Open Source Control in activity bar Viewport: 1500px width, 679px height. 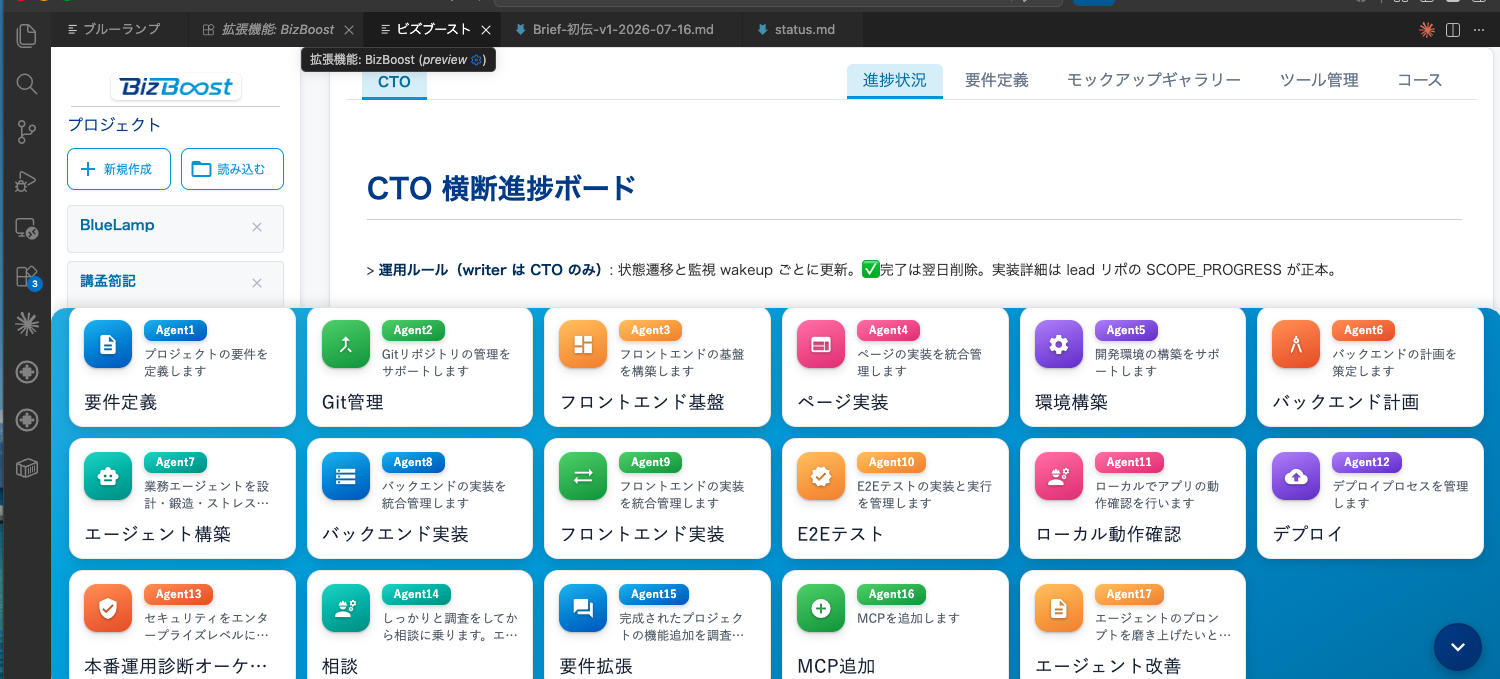point(27,132)
